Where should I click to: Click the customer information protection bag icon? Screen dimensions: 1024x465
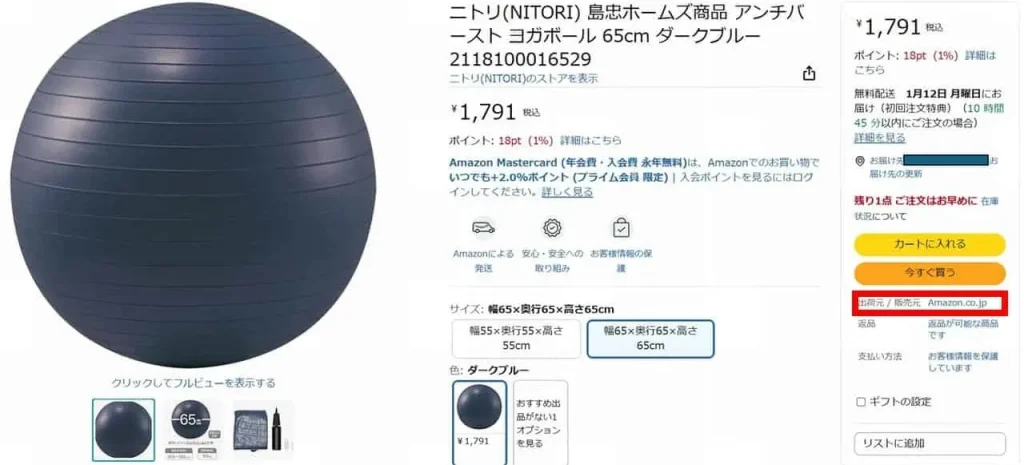pos(620,228)
